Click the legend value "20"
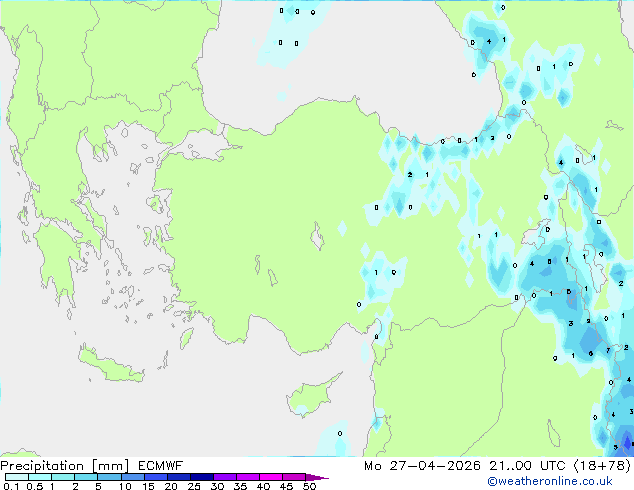Image resolution: width=634 pixels, height=490 pixels. click(x=171, y=486)
